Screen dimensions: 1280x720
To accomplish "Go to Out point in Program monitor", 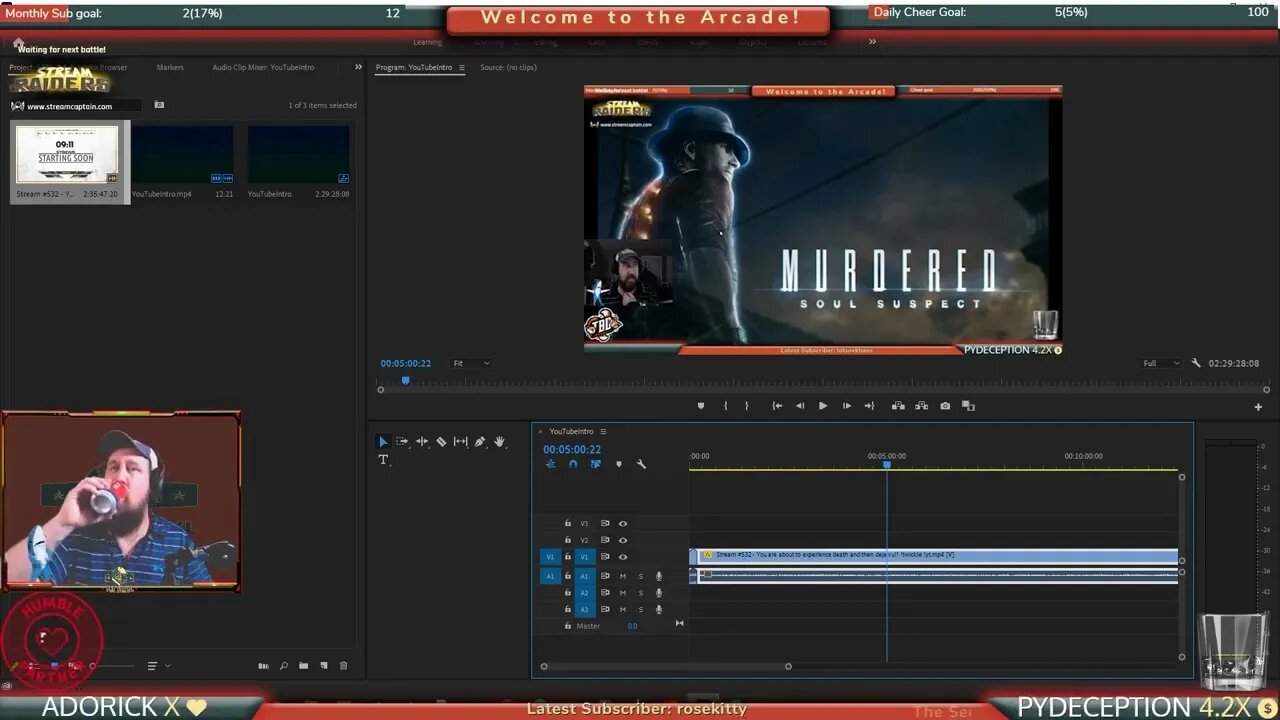I will (x=869, y=406).
